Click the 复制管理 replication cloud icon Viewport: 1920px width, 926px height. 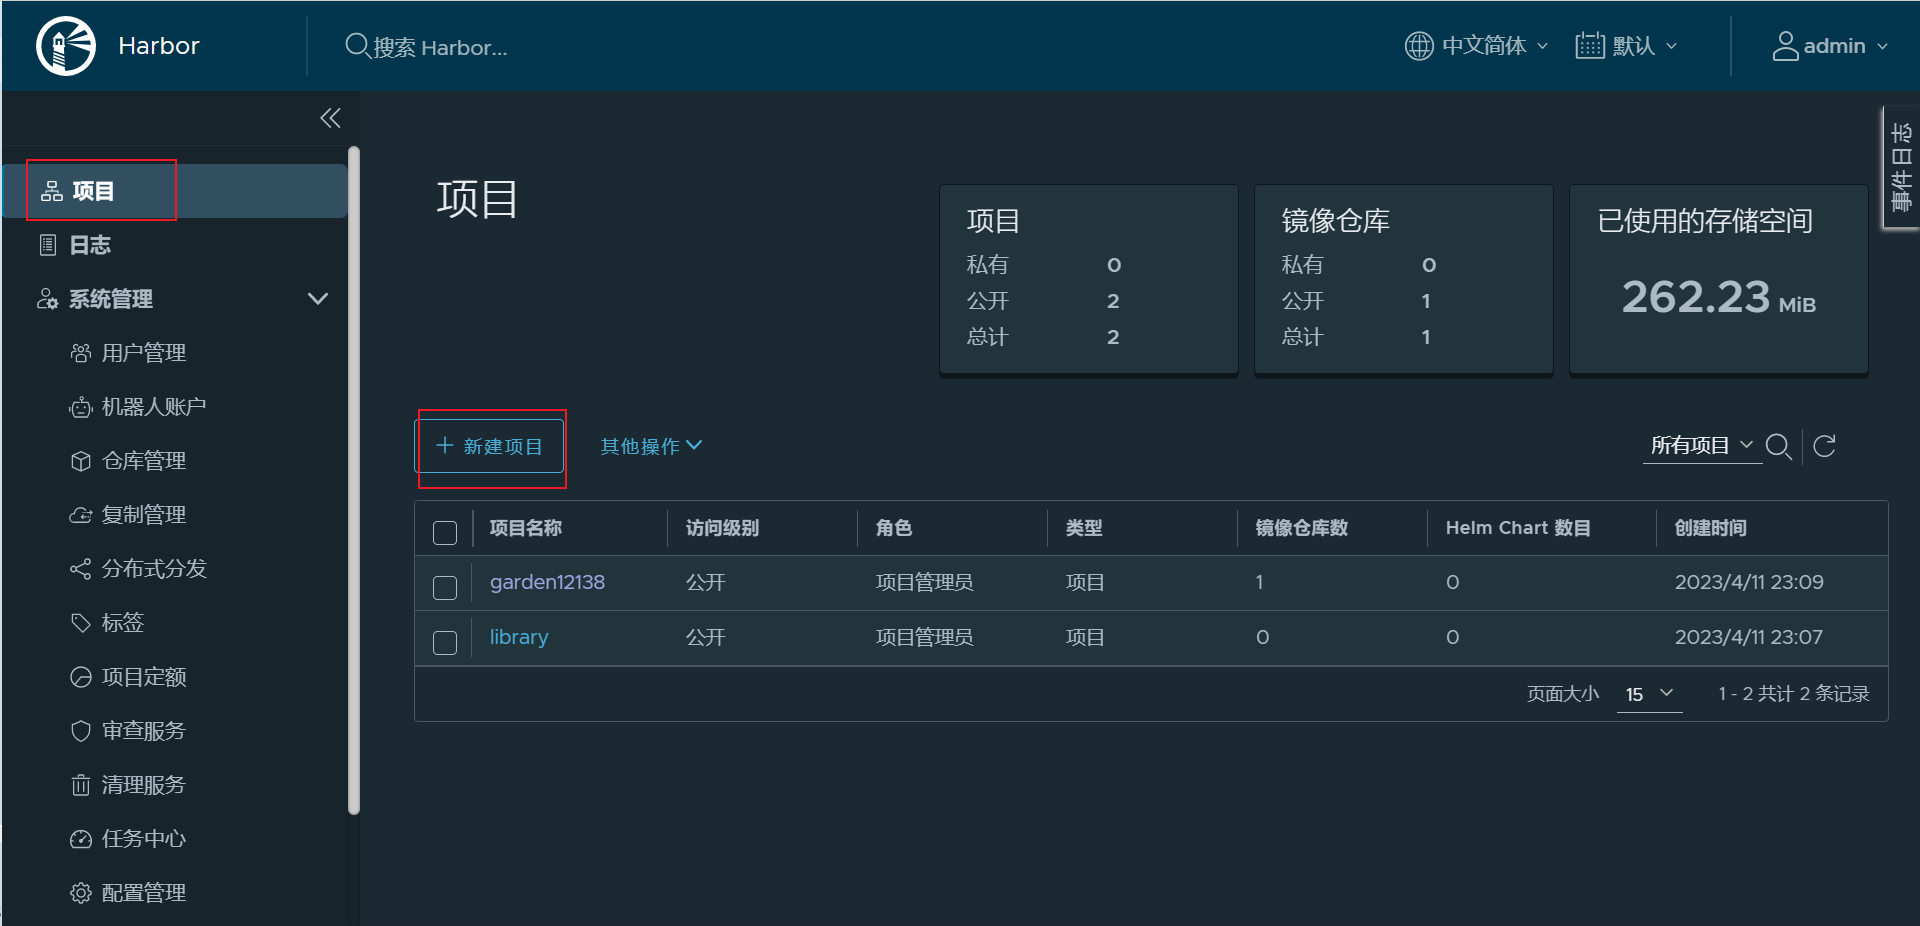[81, 515]
